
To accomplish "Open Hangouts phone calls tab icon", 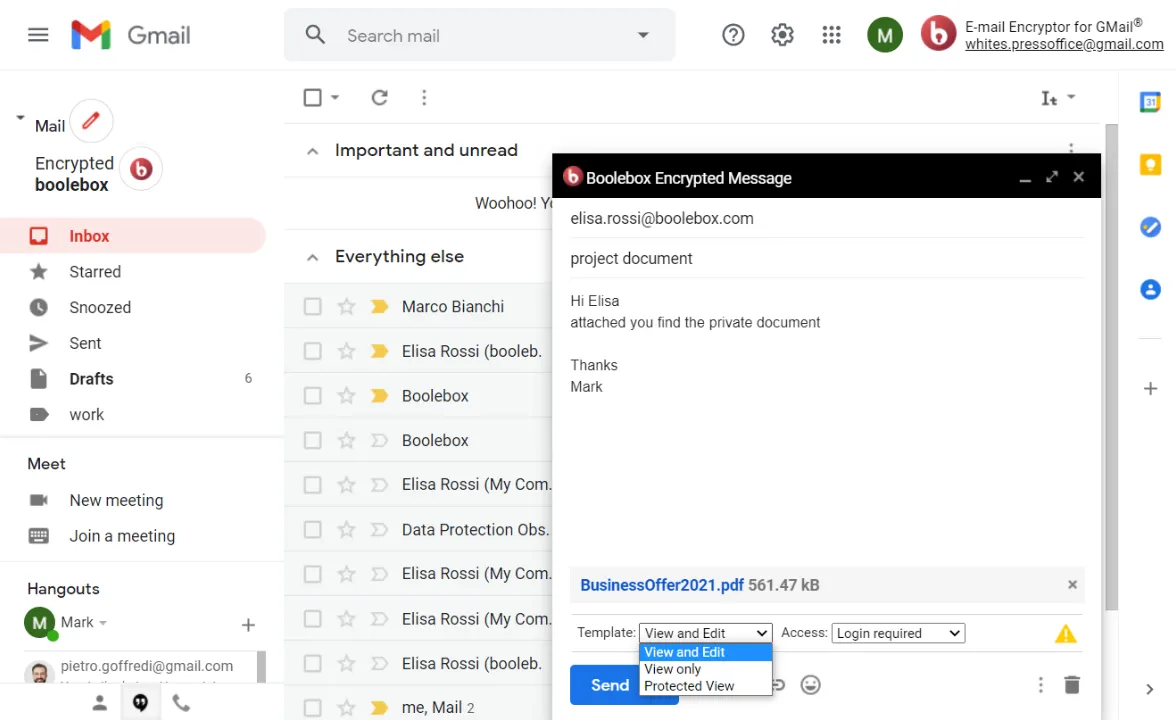I will (182, 703).
